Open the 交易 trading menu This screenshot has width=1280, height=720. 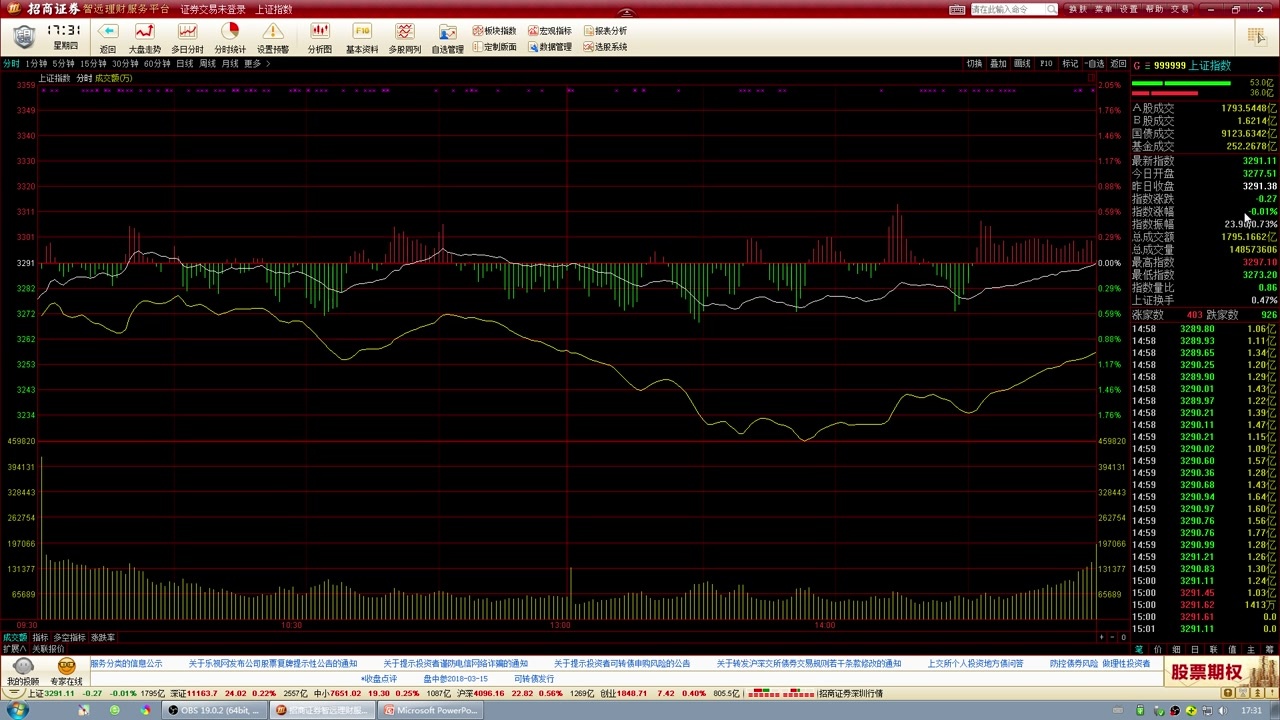pos(1181,9)
